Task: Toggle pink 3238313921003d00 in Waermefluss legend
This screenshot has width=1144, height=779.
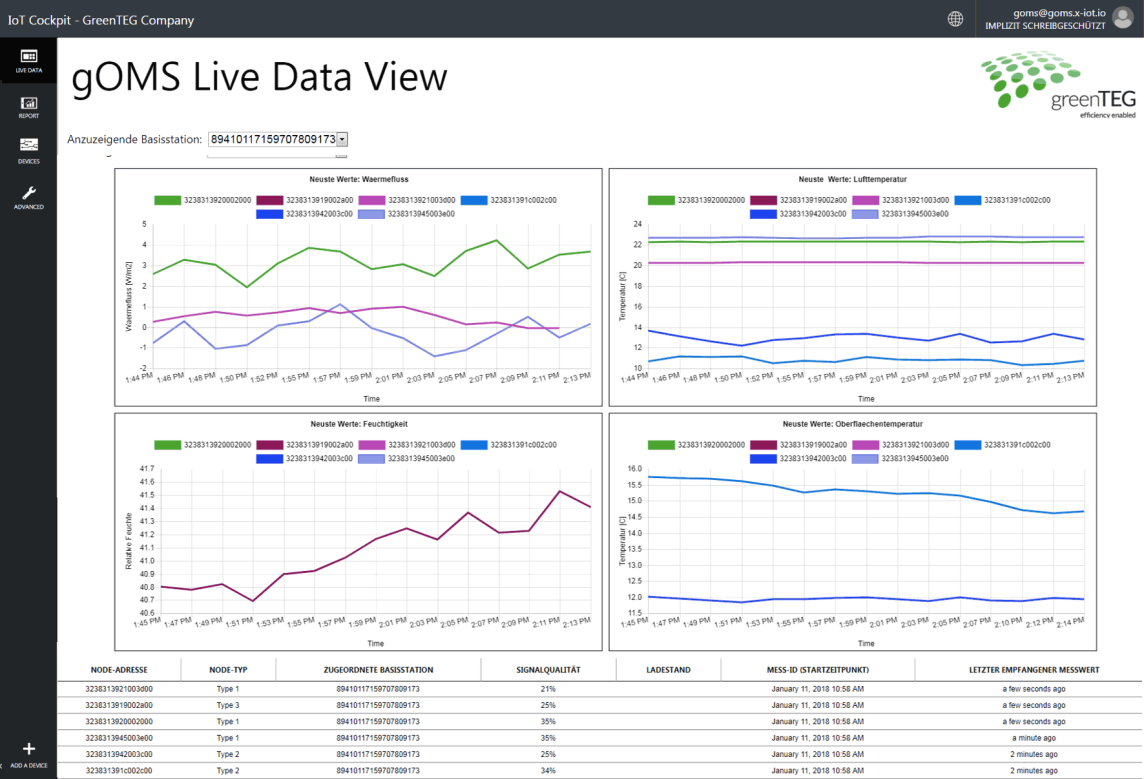Action: point(407,200)
